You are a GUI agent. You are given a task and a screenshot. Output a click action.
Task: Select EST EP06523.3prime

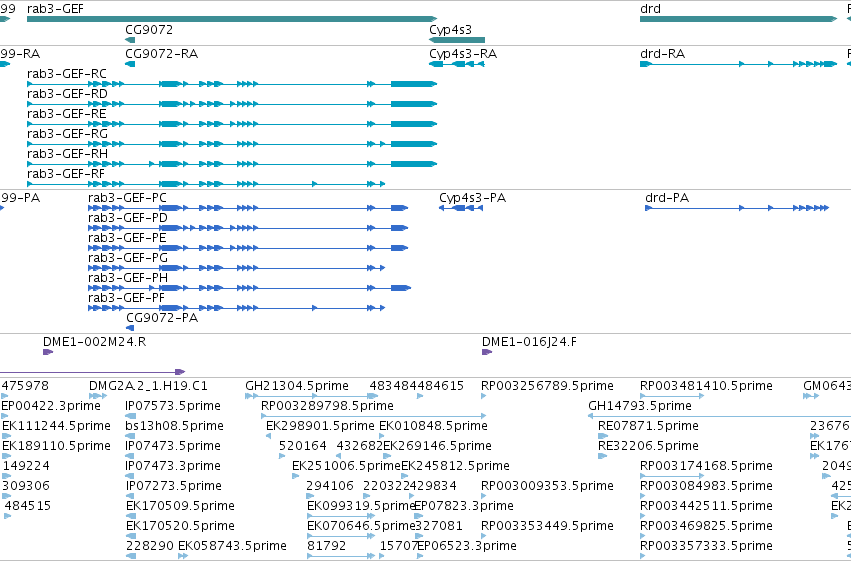click(x=467, y=546)
